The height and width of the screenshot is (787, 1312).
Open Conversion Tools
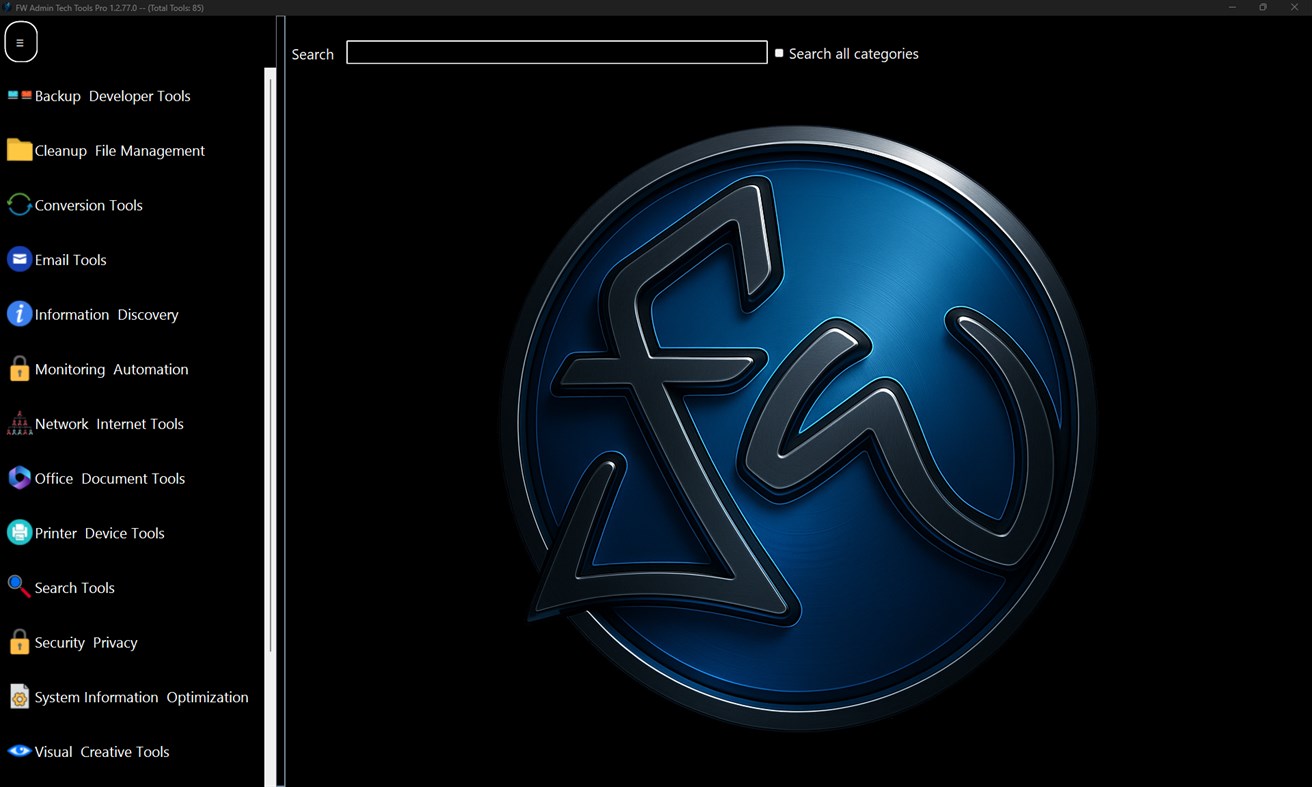click(90, 205)
